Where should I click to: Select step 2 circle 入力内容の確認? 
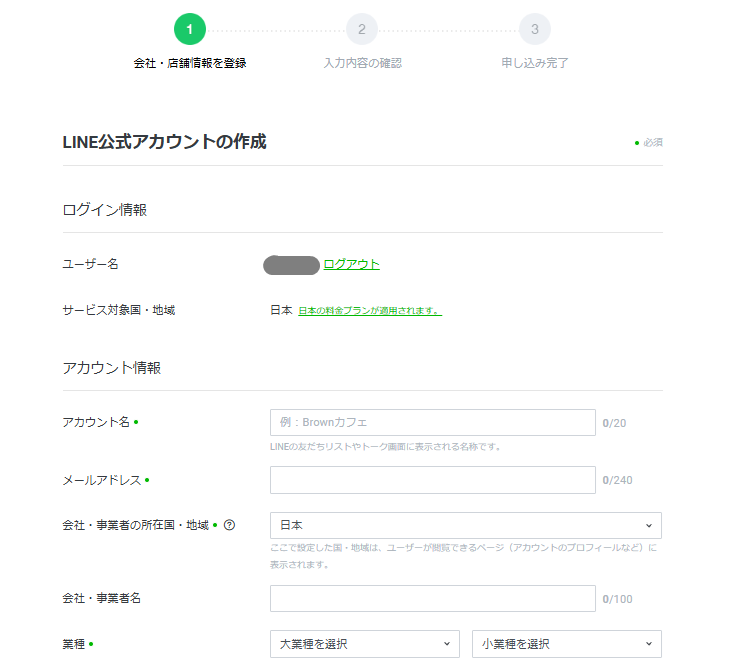[362, 29]
